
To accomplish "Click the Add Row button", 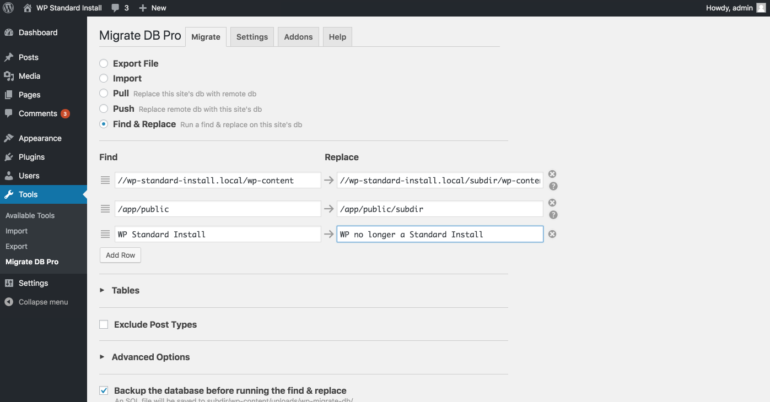I will 119,255.
